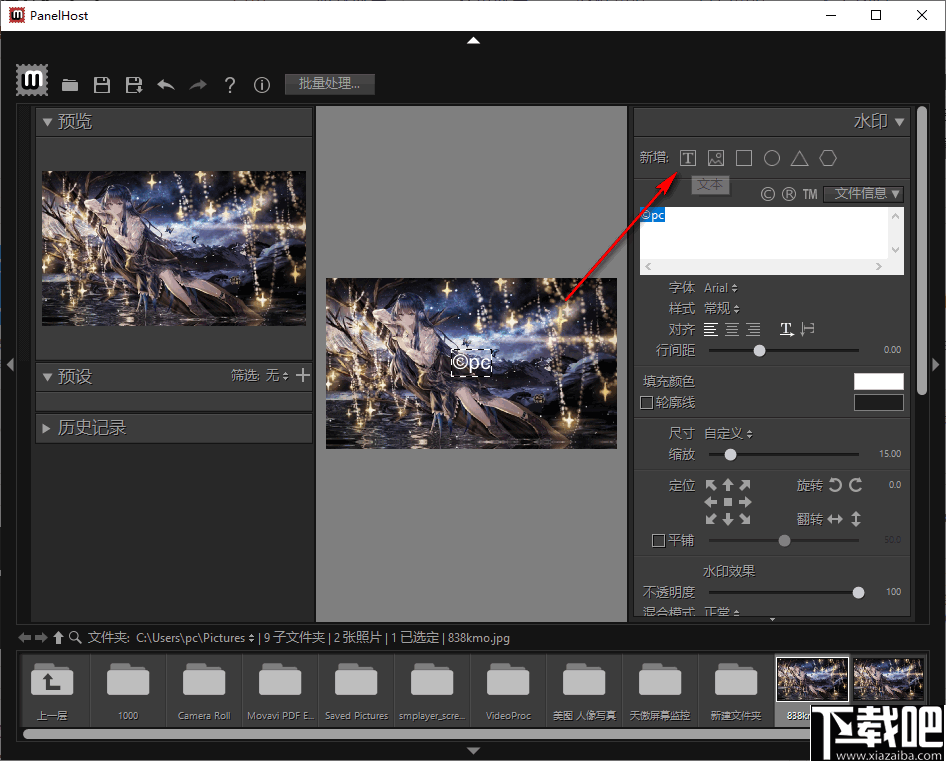Image resolution: width=946 pixels, height=761 pixels.
Task: Add a rectangle watermark shape
Action: coord(744,158)
